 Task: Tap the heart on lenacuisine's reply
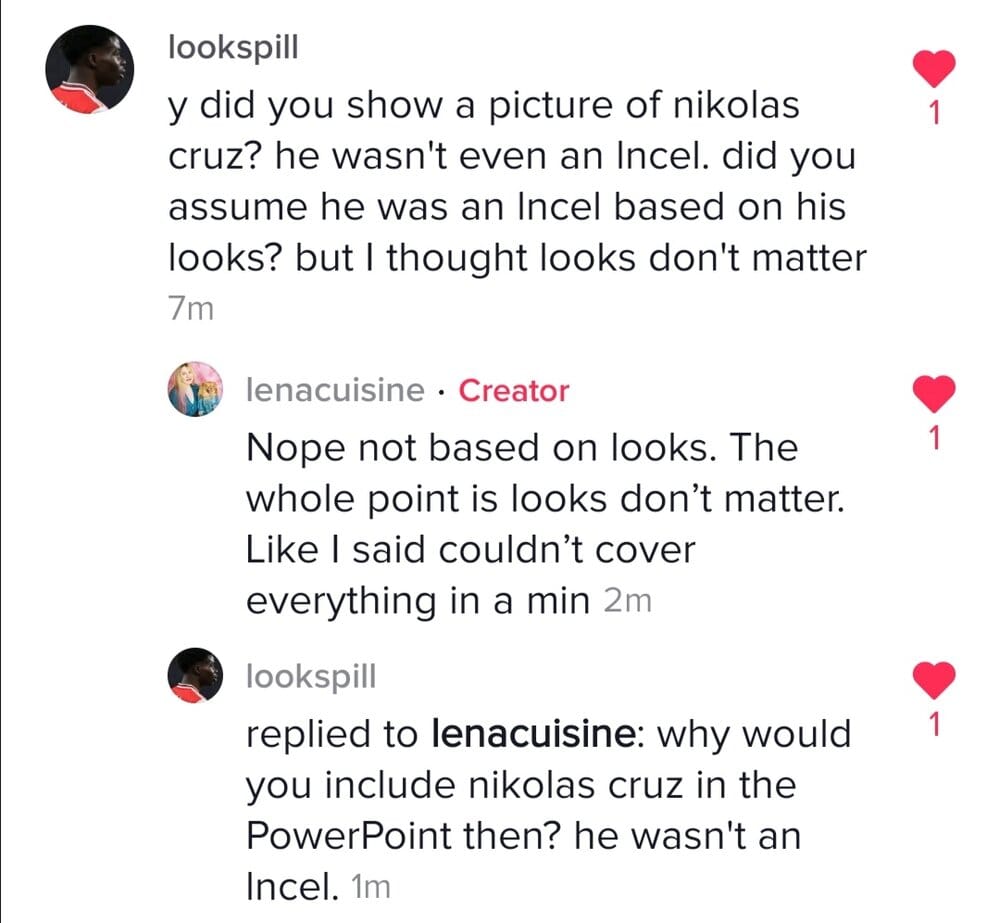pyautogui.click(x=936, y=394)
